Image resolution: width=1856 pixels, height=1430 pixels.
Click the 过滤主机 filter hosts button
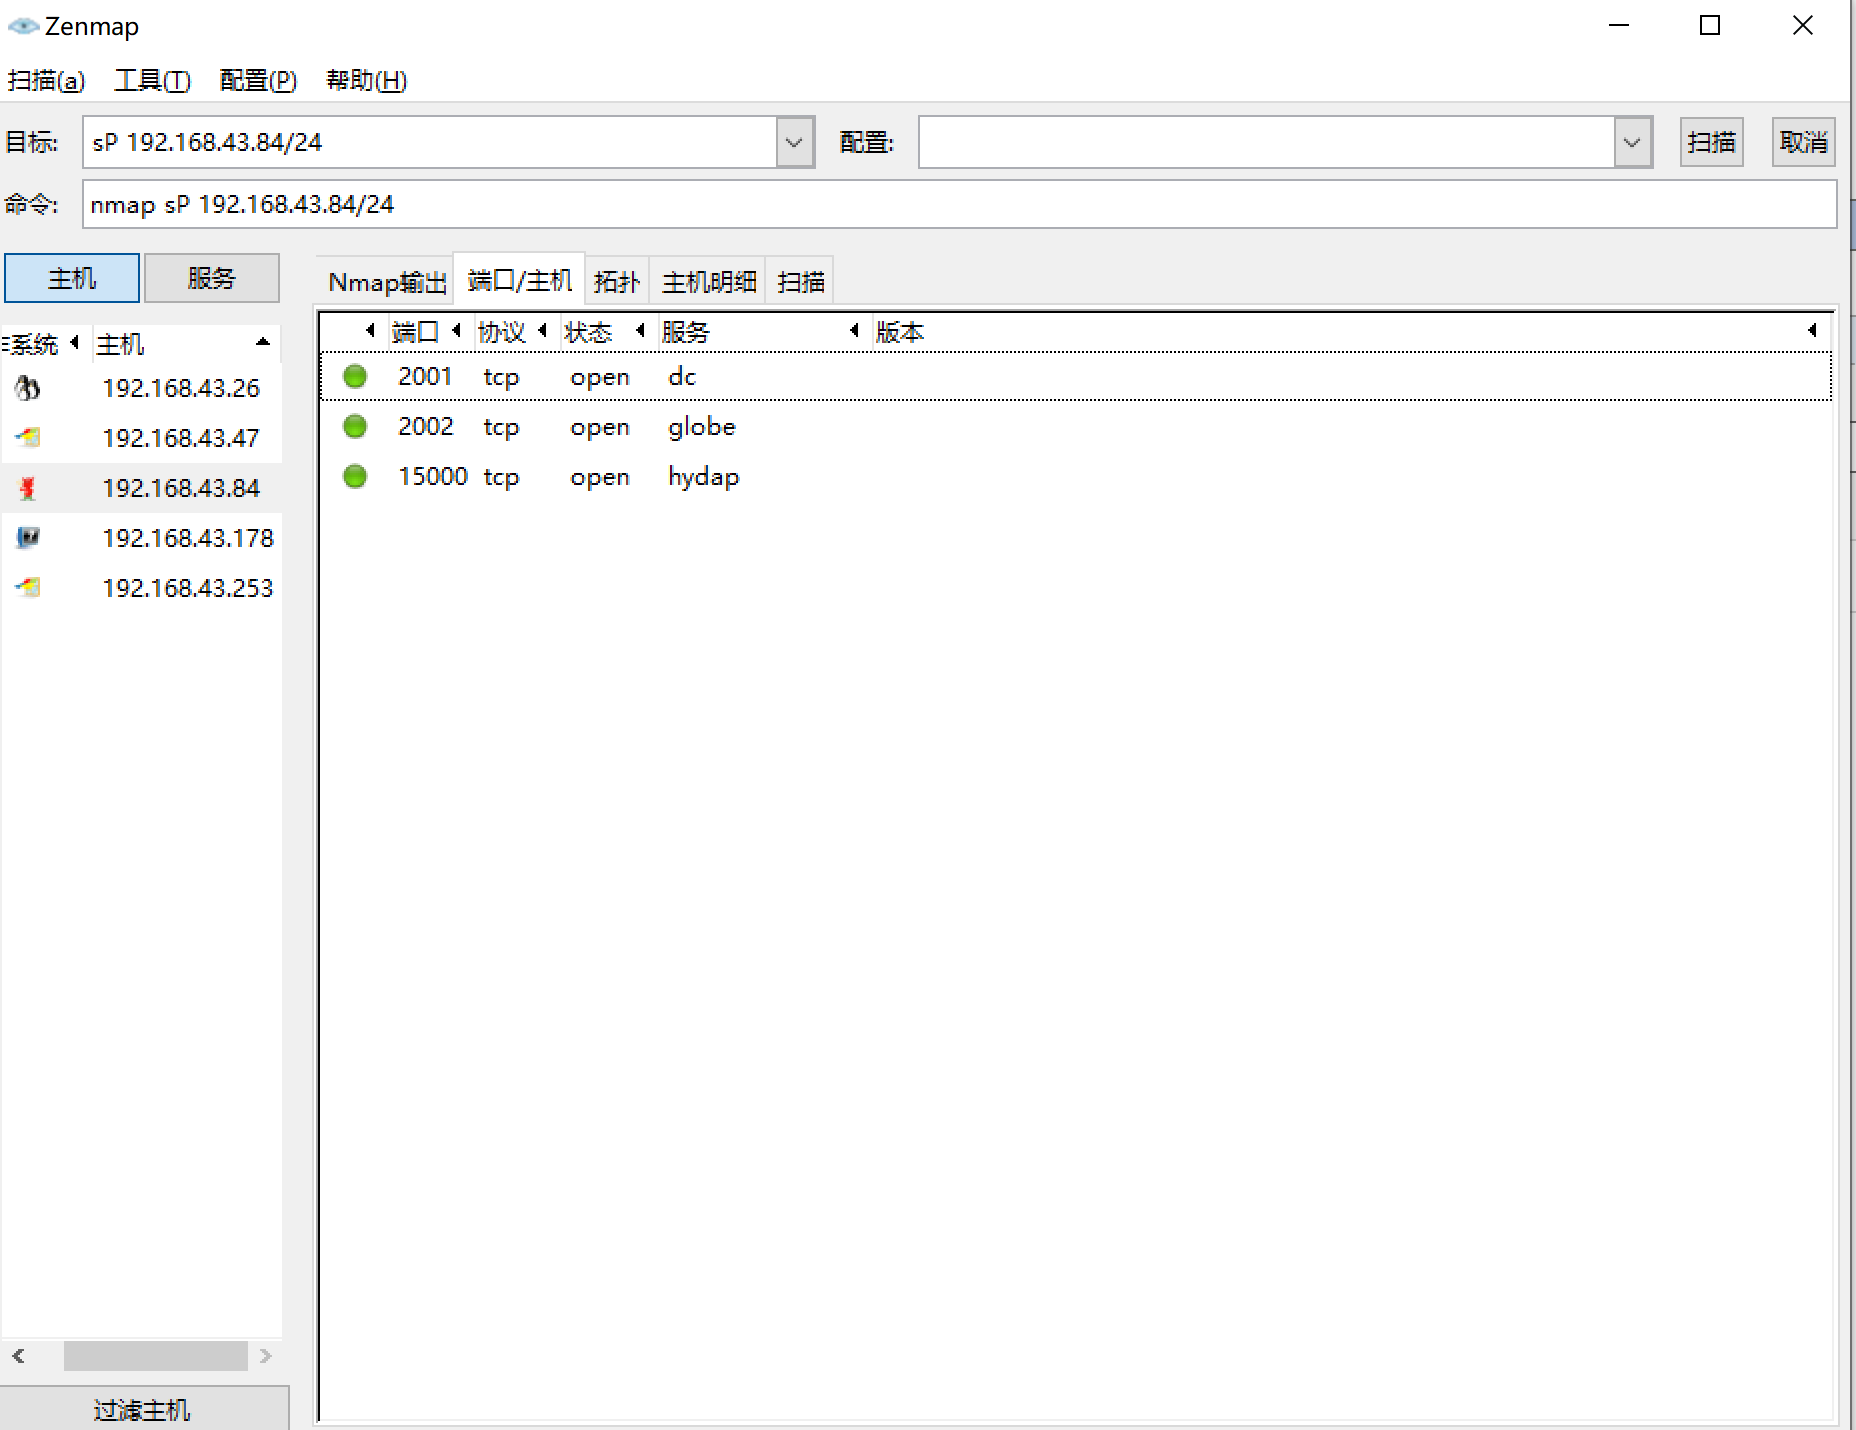pos(144,1409)
